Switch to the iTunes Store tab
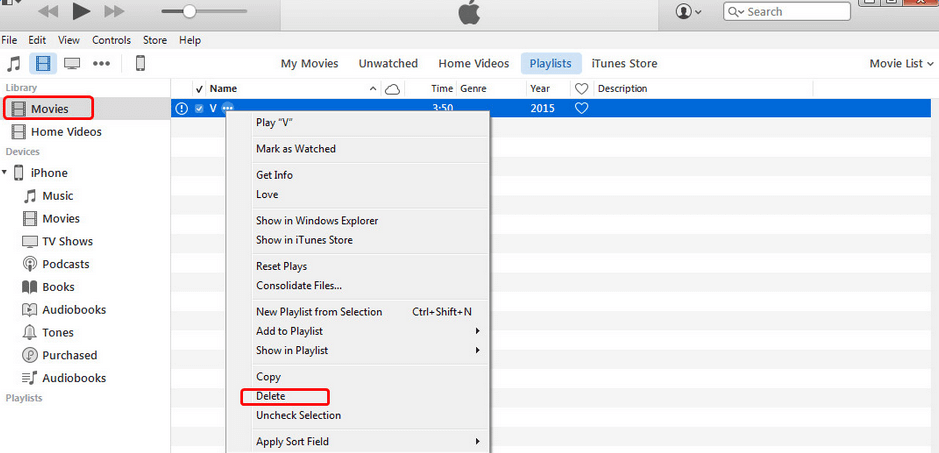The height and width of the screenshot is (453, 939). [624, 64]
